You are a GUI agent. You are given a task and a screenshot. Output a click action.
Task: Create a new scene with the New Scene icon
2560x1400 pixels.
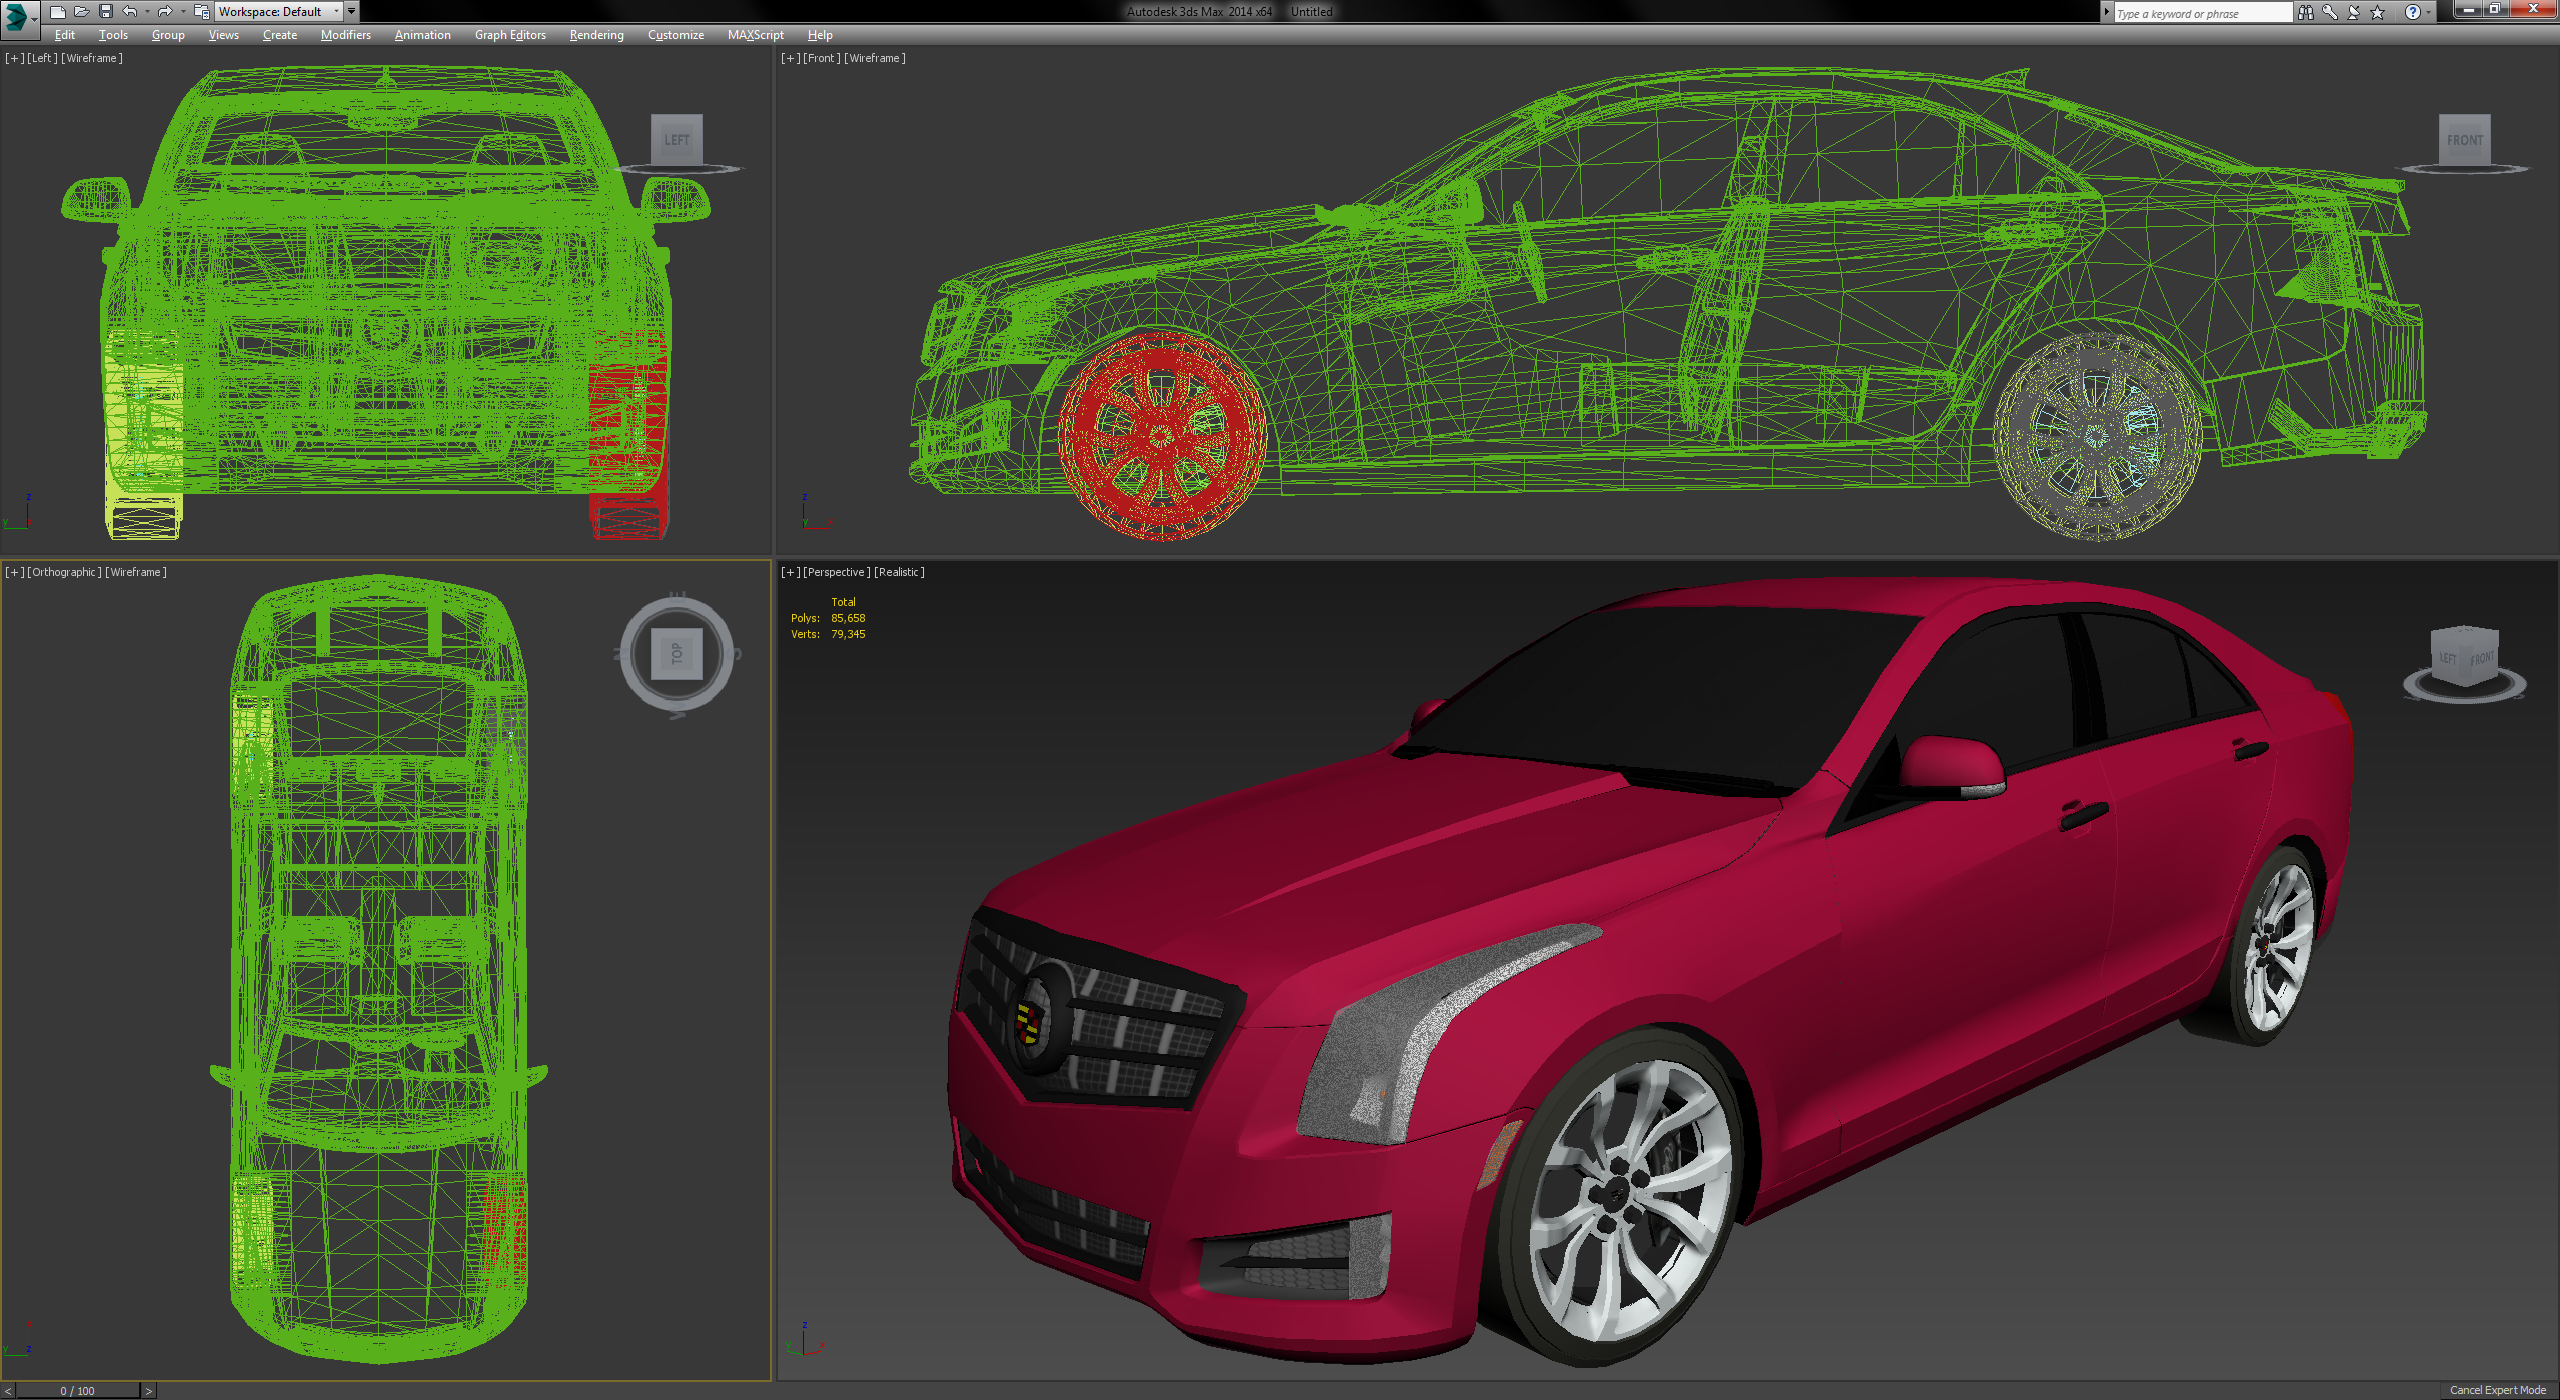click(58, 12)
